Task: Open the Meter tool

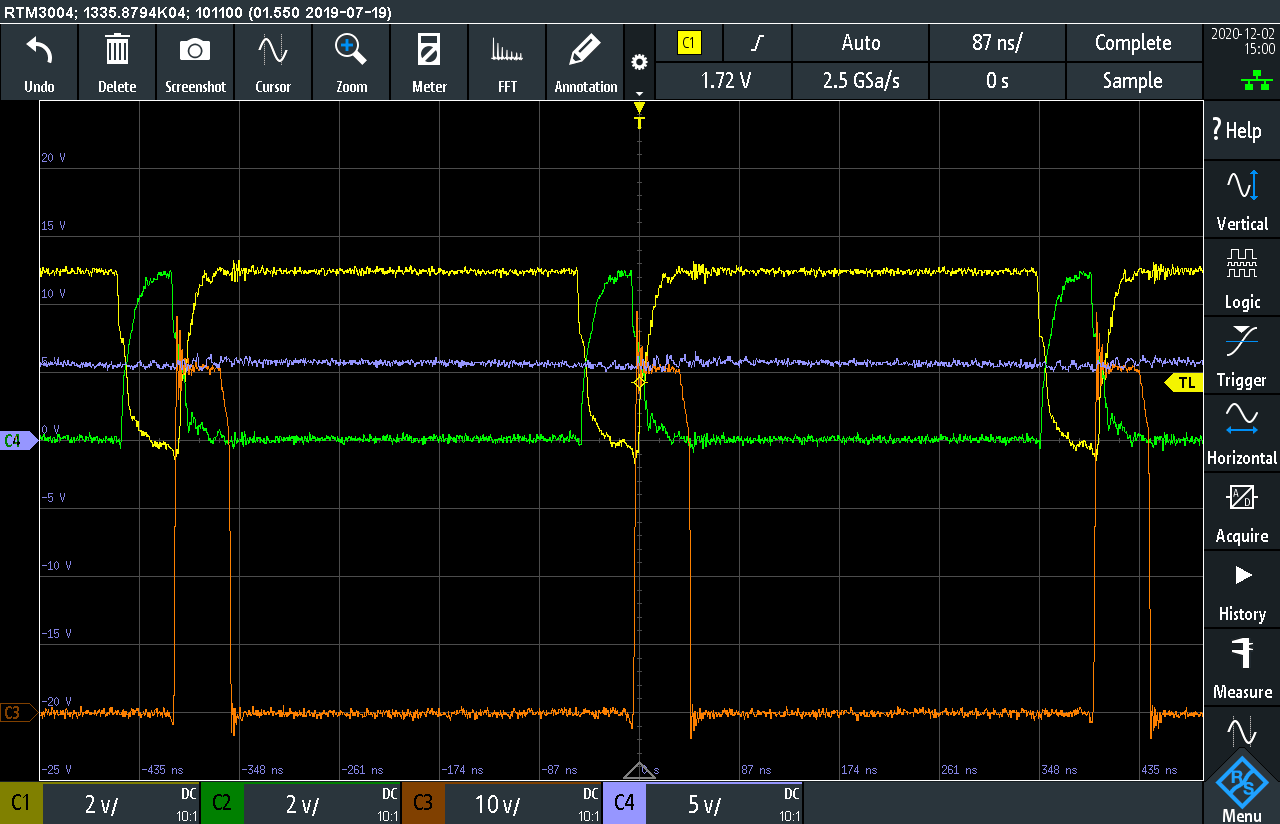Action: [429, 62]
